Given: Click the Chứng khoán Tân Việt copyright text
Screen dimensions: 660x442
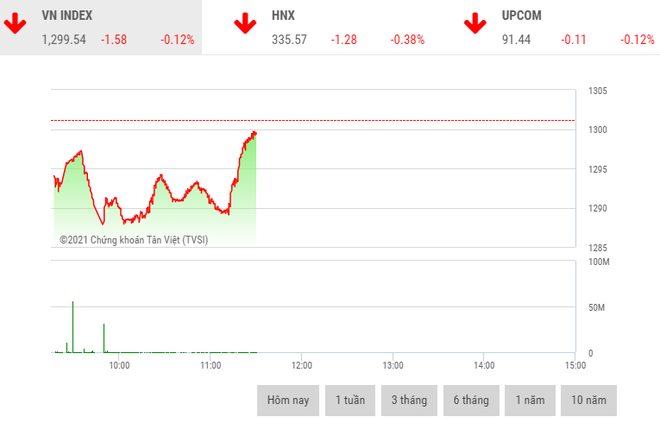Looking at the screenshot, I should tap(133, 240).
